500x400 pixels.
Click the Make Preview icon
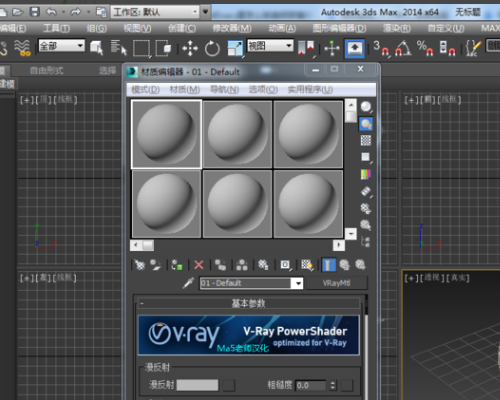tap(366, 191)
